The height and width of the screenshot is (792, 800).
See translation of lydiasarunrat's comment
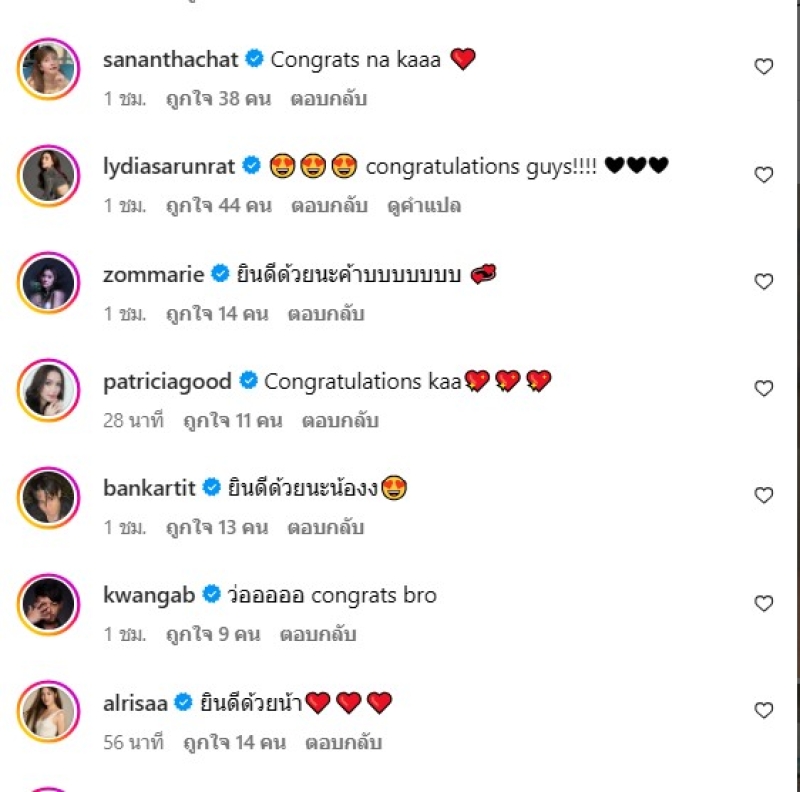pyautogui.click(x=425, y=206)
